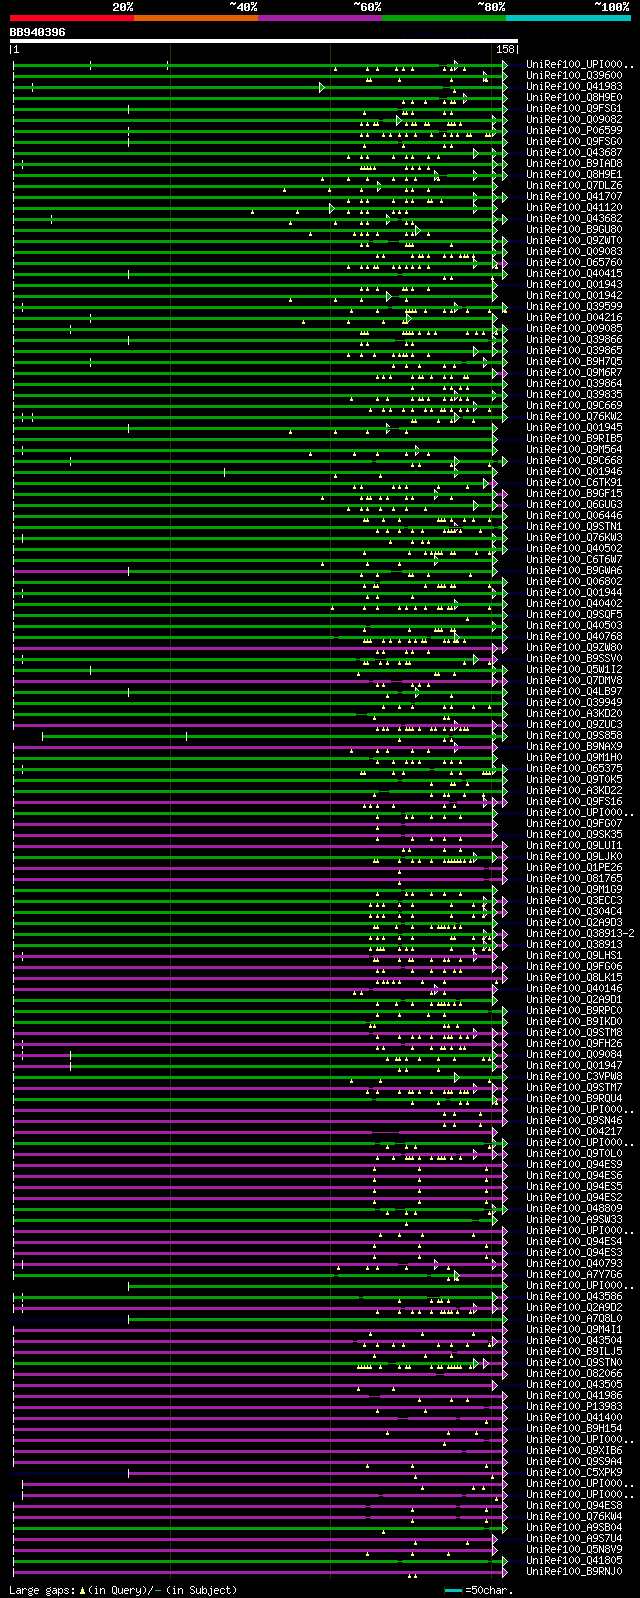This screenshot has width=640, height=1598.
Task: Click the red ~20% identity color band
Action: pos(71,18)
